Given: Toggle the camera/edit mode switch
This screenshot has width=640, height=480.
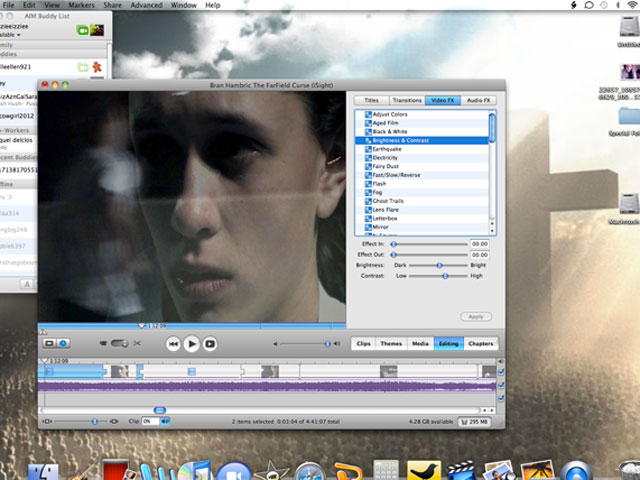Looking at the screenshot, I should 119,344.
